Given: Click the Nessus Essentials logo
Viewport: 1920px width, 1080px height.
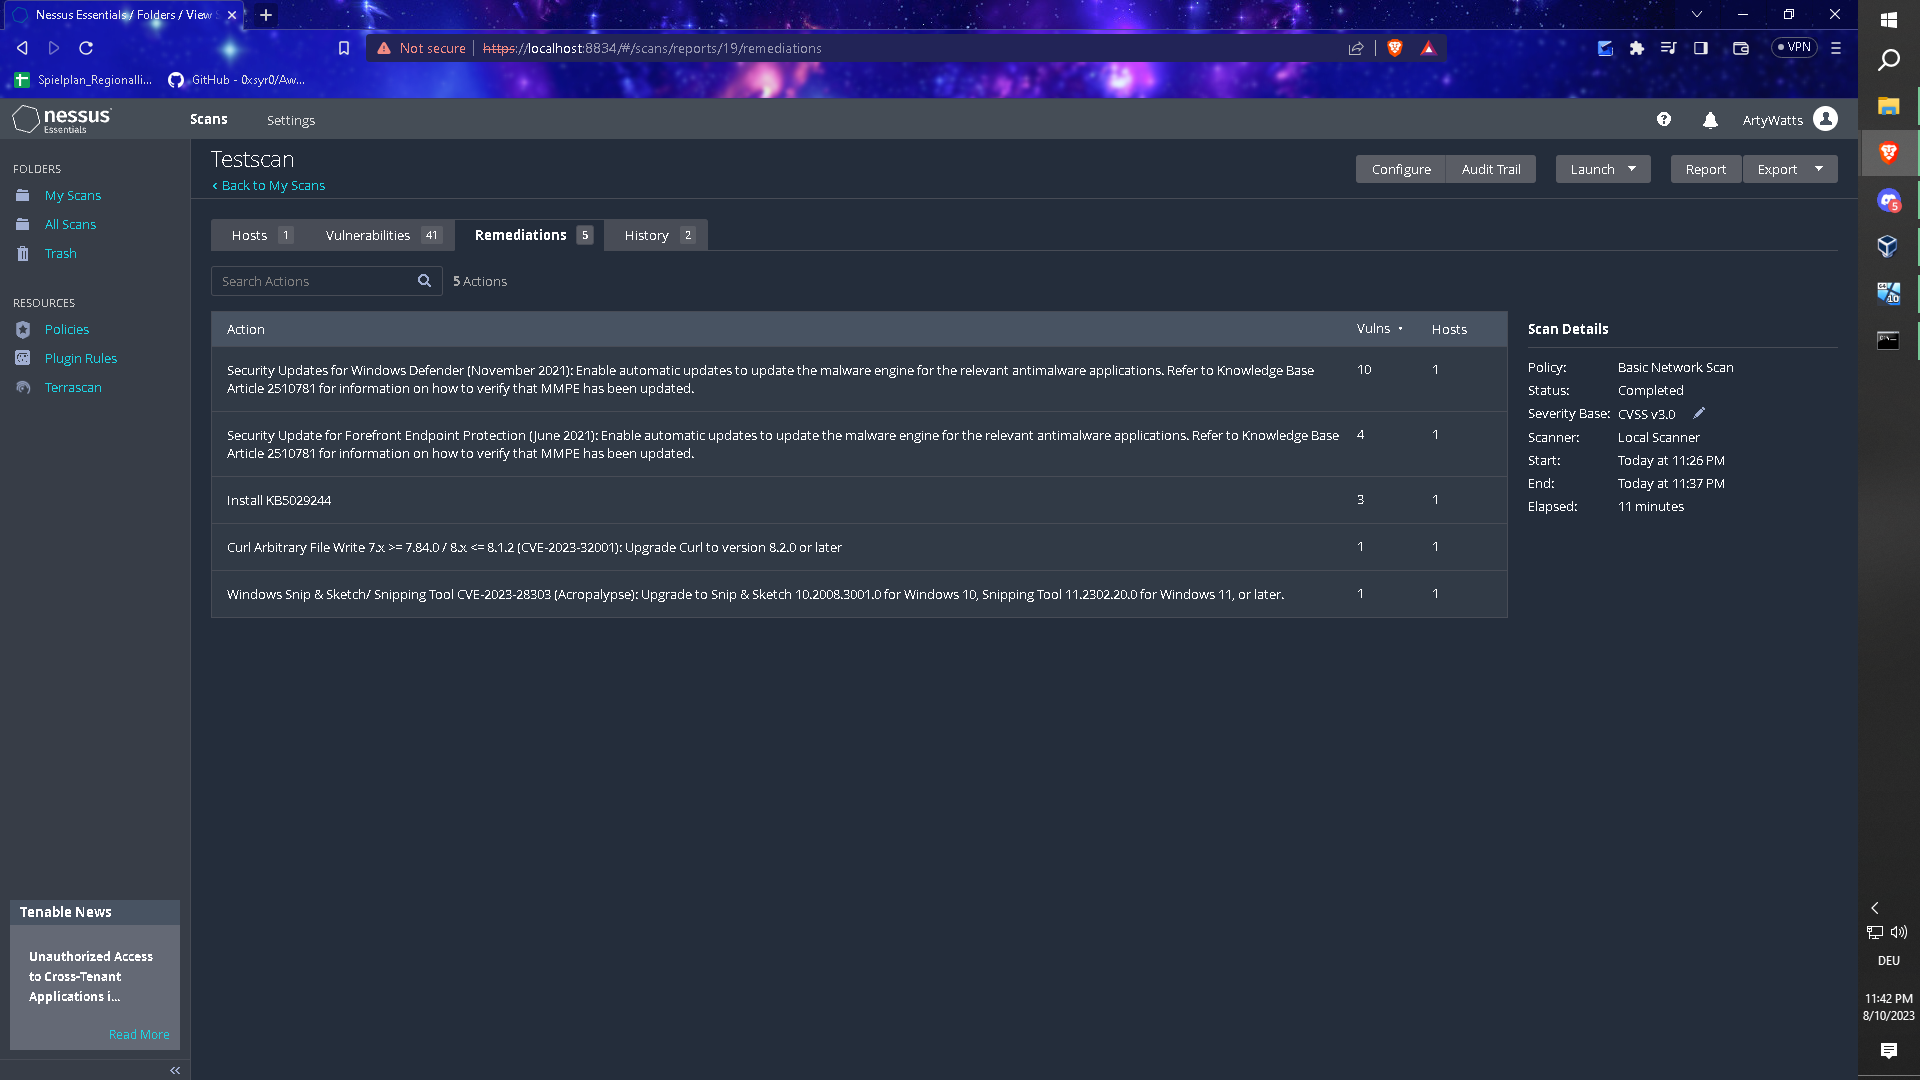Looking at the screenshot, I should click(x=62, y=118).
